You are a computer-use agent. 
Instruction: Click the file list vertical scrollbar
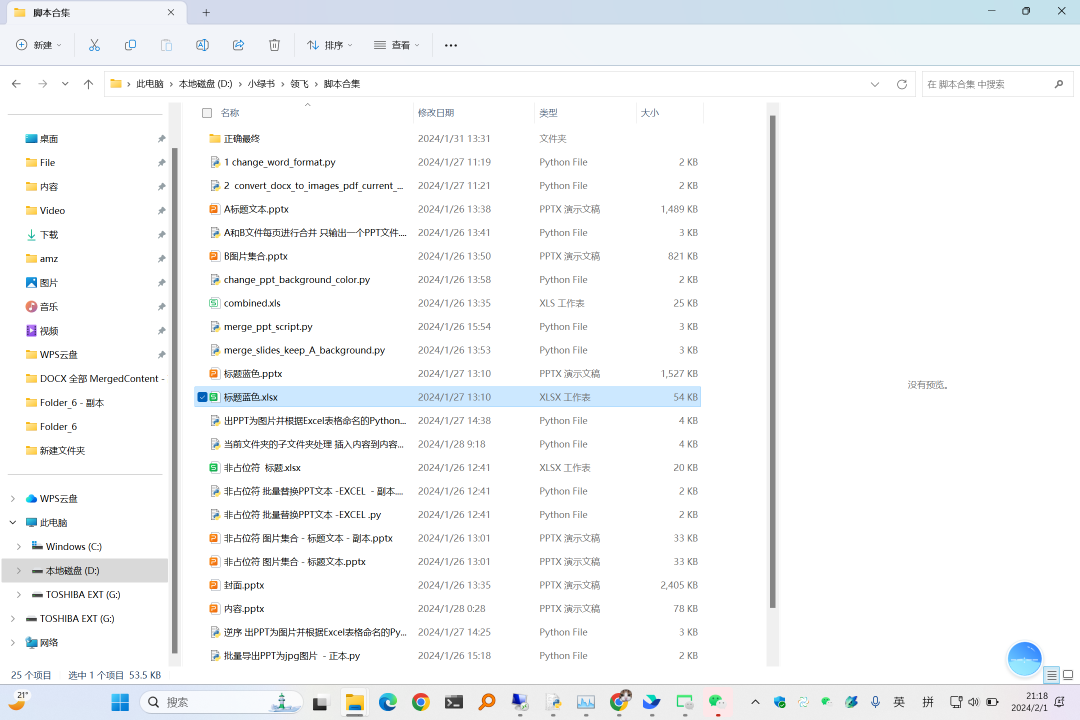tap(773, 362)
